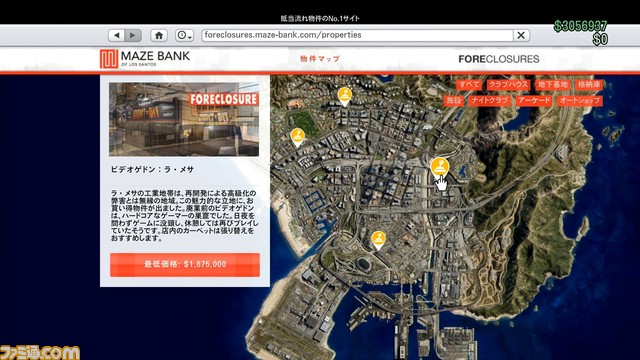
Task: Select the arcade pin near Davis stadium
Action: (378, 240)
